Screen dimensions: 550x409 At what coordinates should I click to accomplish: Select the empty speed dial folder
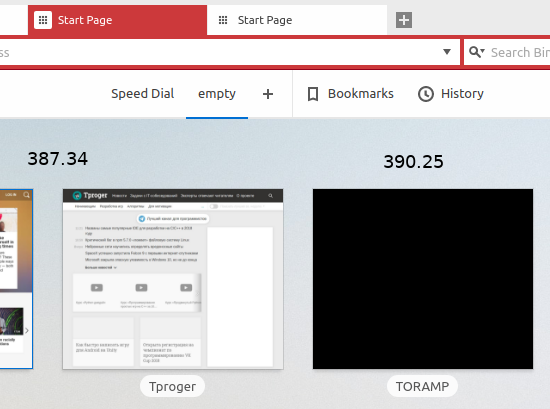tap(217, 94)
